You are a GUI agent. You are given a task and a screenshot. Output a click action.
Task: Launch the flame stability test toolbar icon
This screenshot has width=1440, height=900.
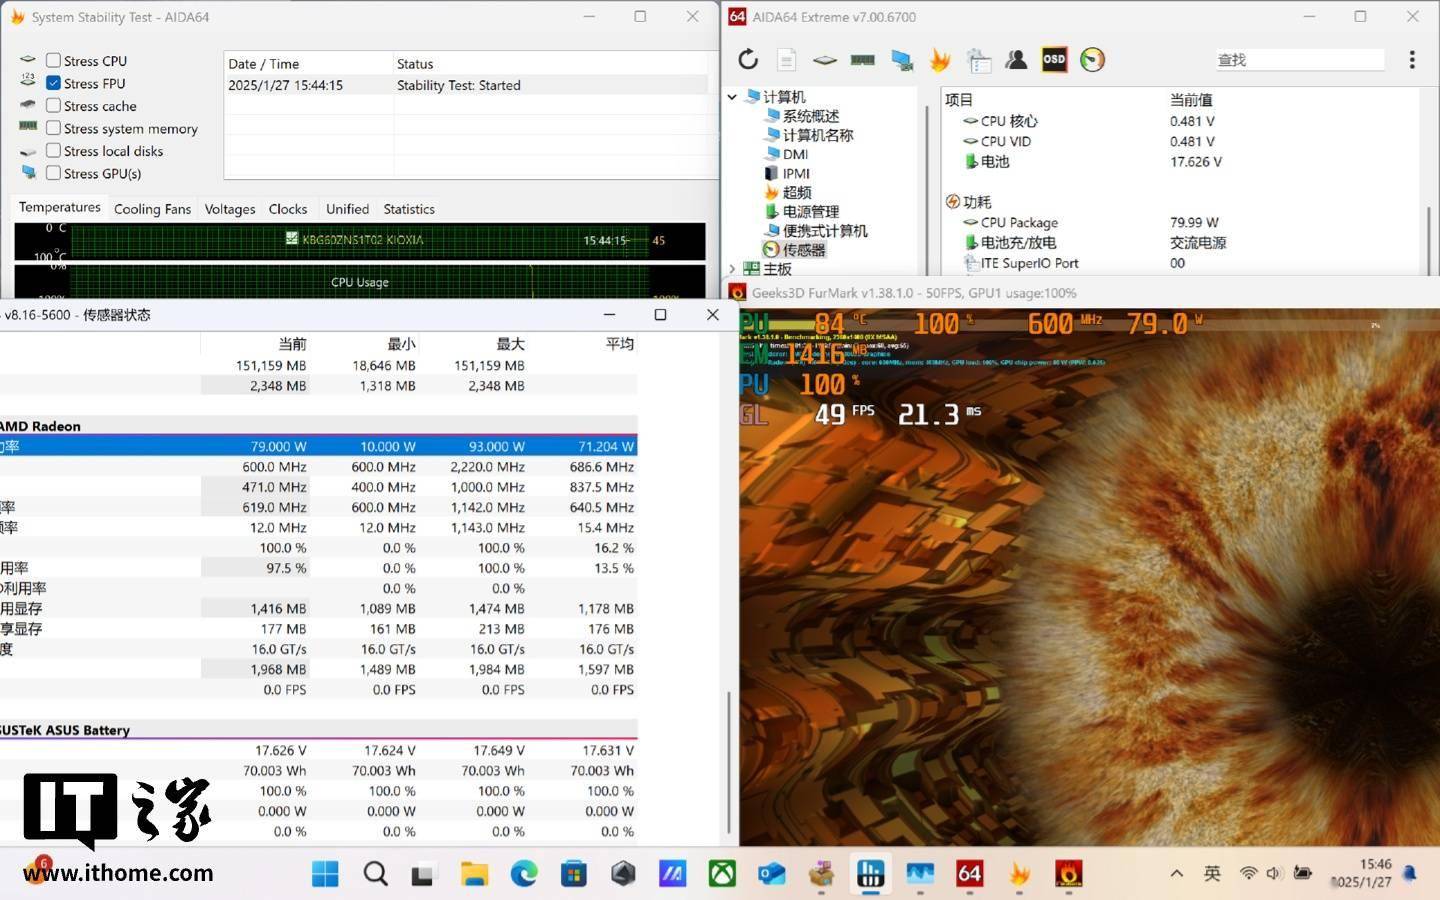(x=939, y=60)
